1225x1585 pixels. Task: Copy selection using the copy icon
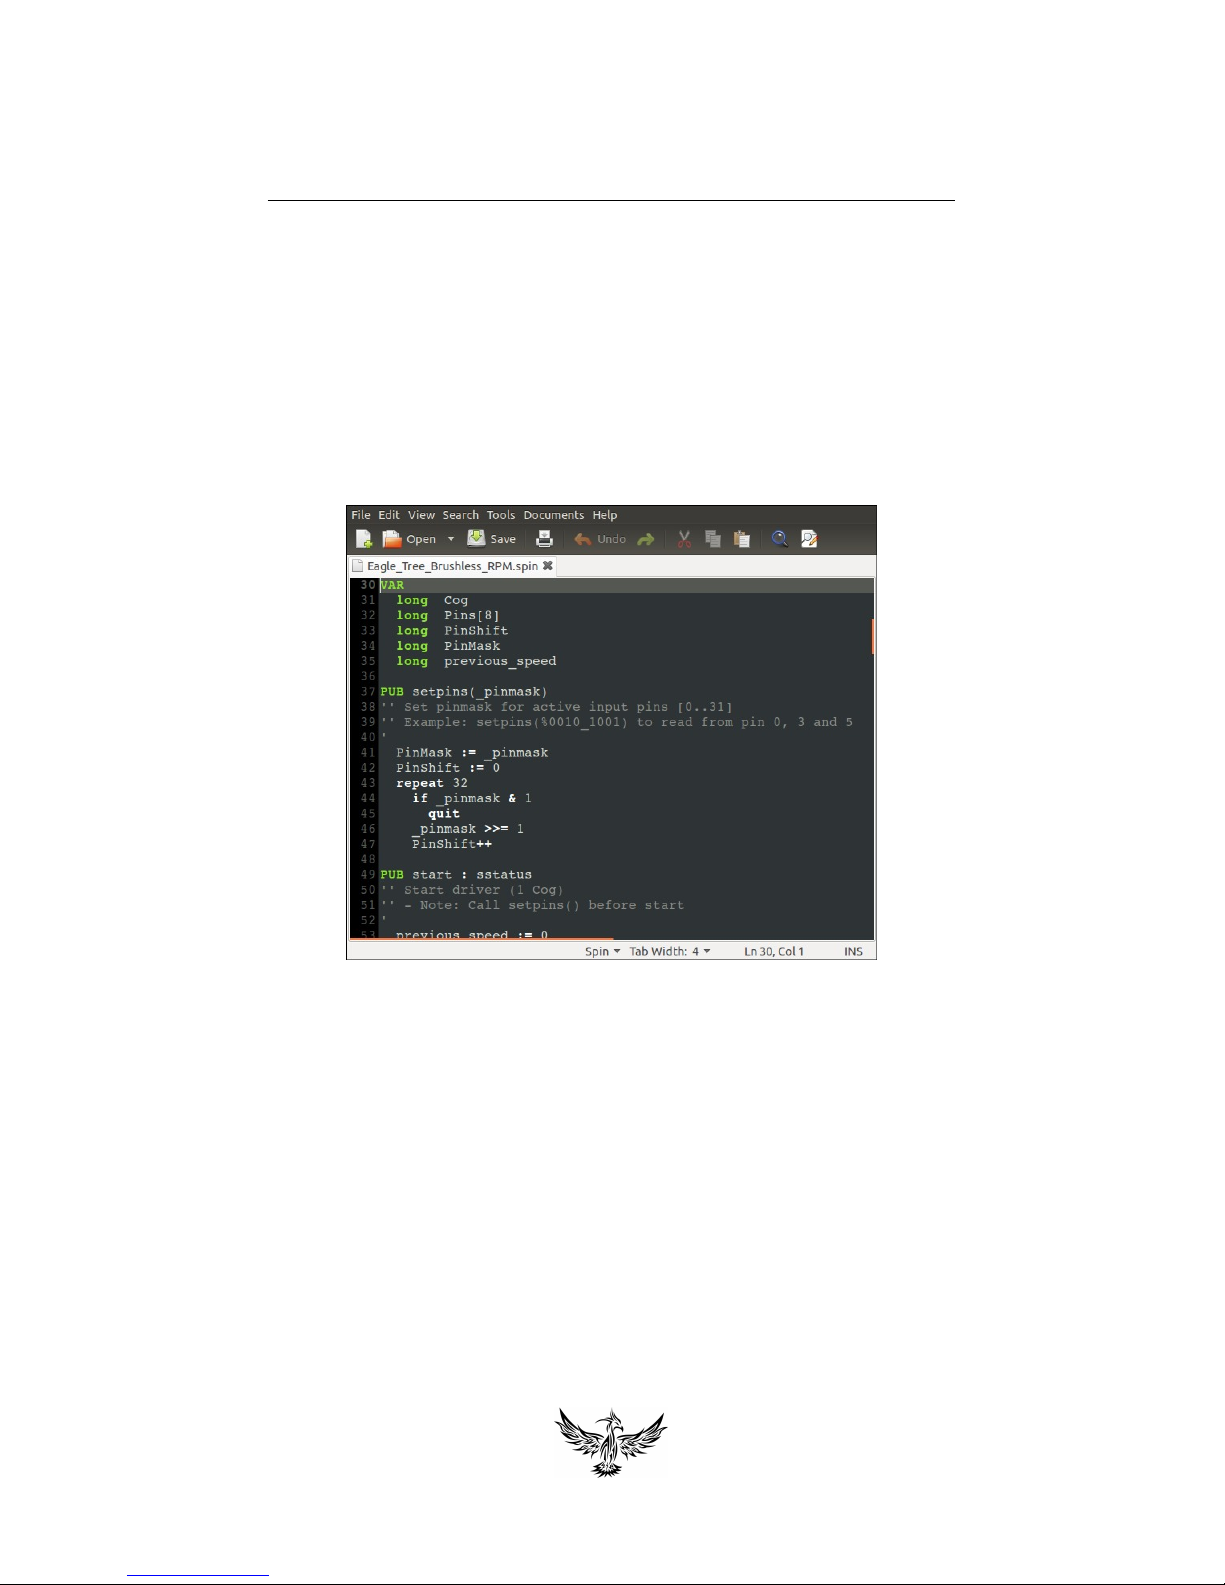tap(713, 539)
